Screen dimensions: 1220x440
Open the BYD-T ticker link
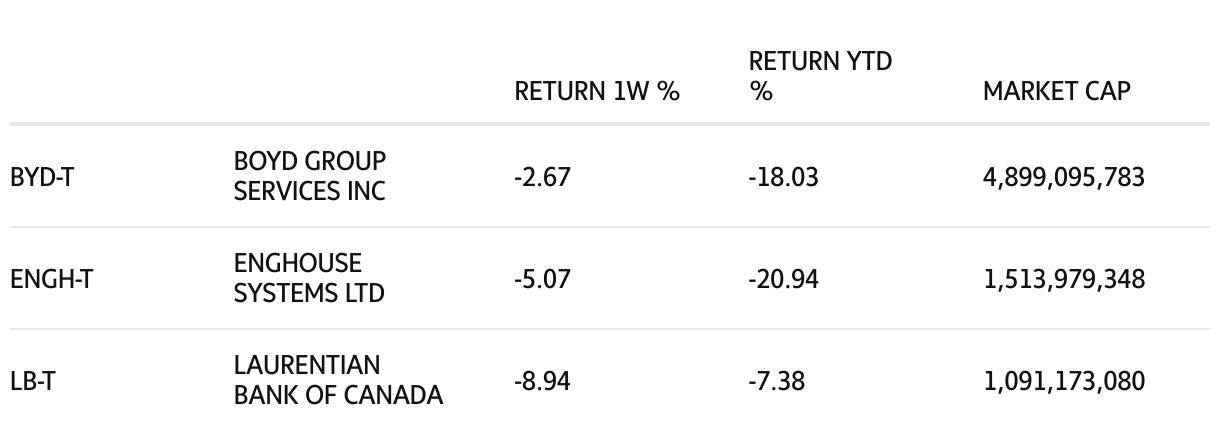[x=42, y=178]
